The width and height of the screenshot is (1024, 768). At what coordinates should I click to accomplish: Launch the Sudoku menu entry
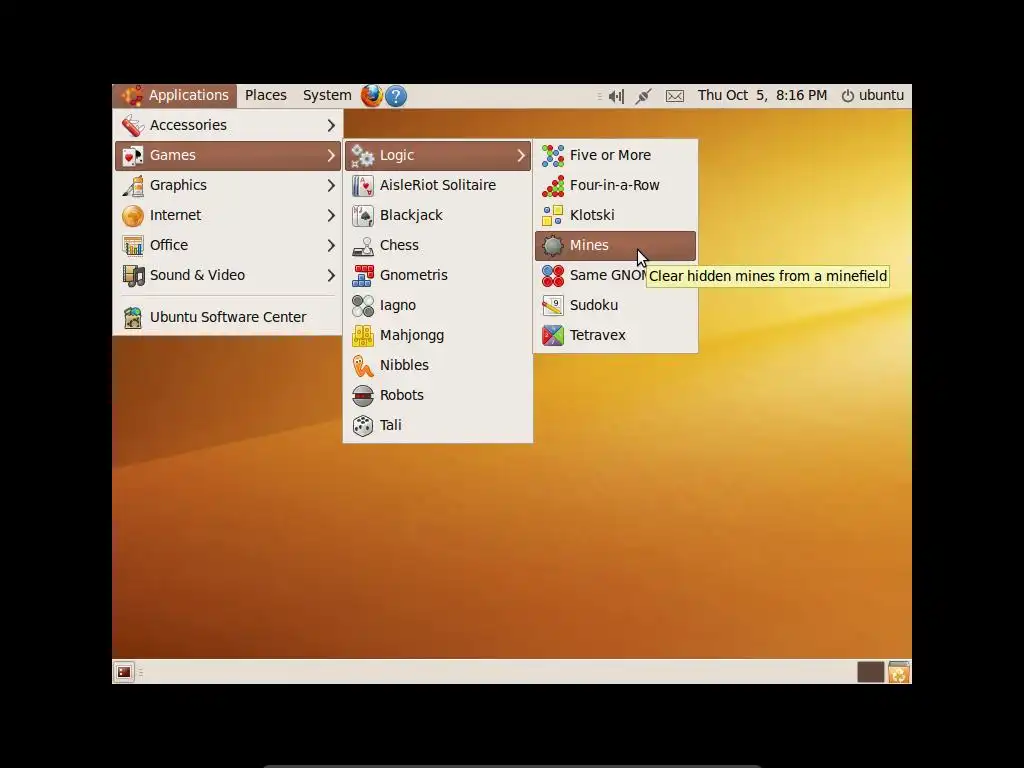615,306
